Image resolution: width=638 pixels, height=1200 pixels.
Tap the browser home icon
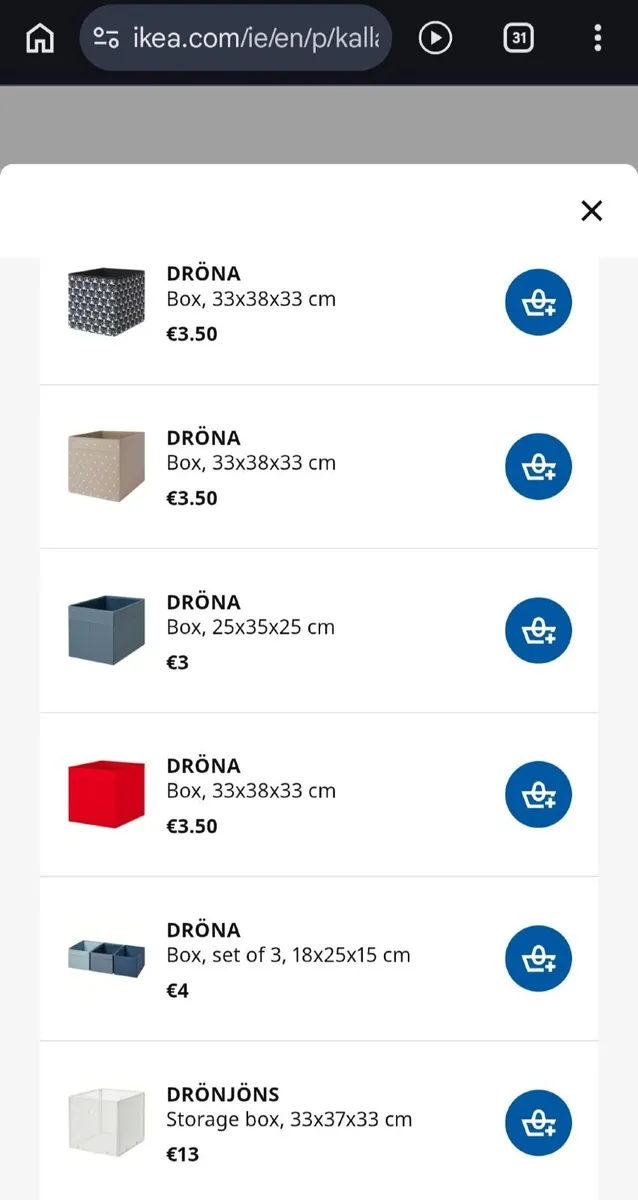click(x=40, y=38)
